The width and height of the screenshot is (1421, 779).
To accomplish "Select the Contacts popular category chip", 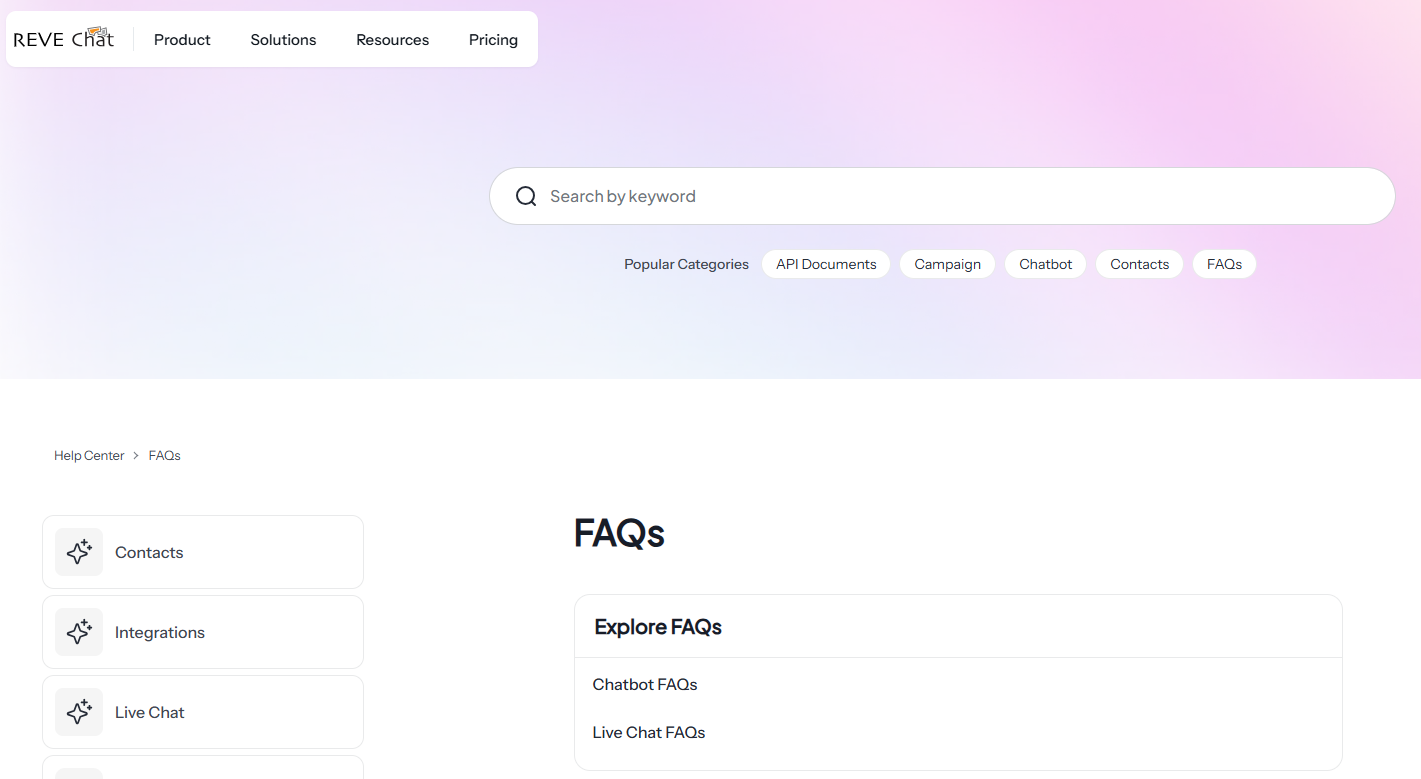I will coord(1139,264).
